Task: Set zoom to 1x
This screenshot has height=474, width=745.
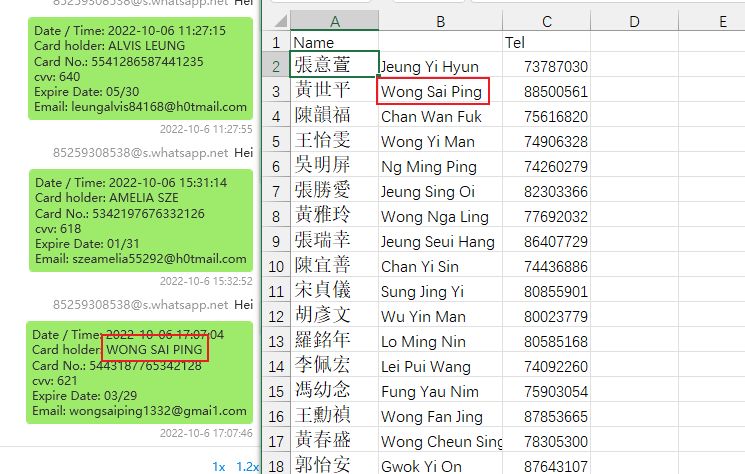Action: [218, 466]
